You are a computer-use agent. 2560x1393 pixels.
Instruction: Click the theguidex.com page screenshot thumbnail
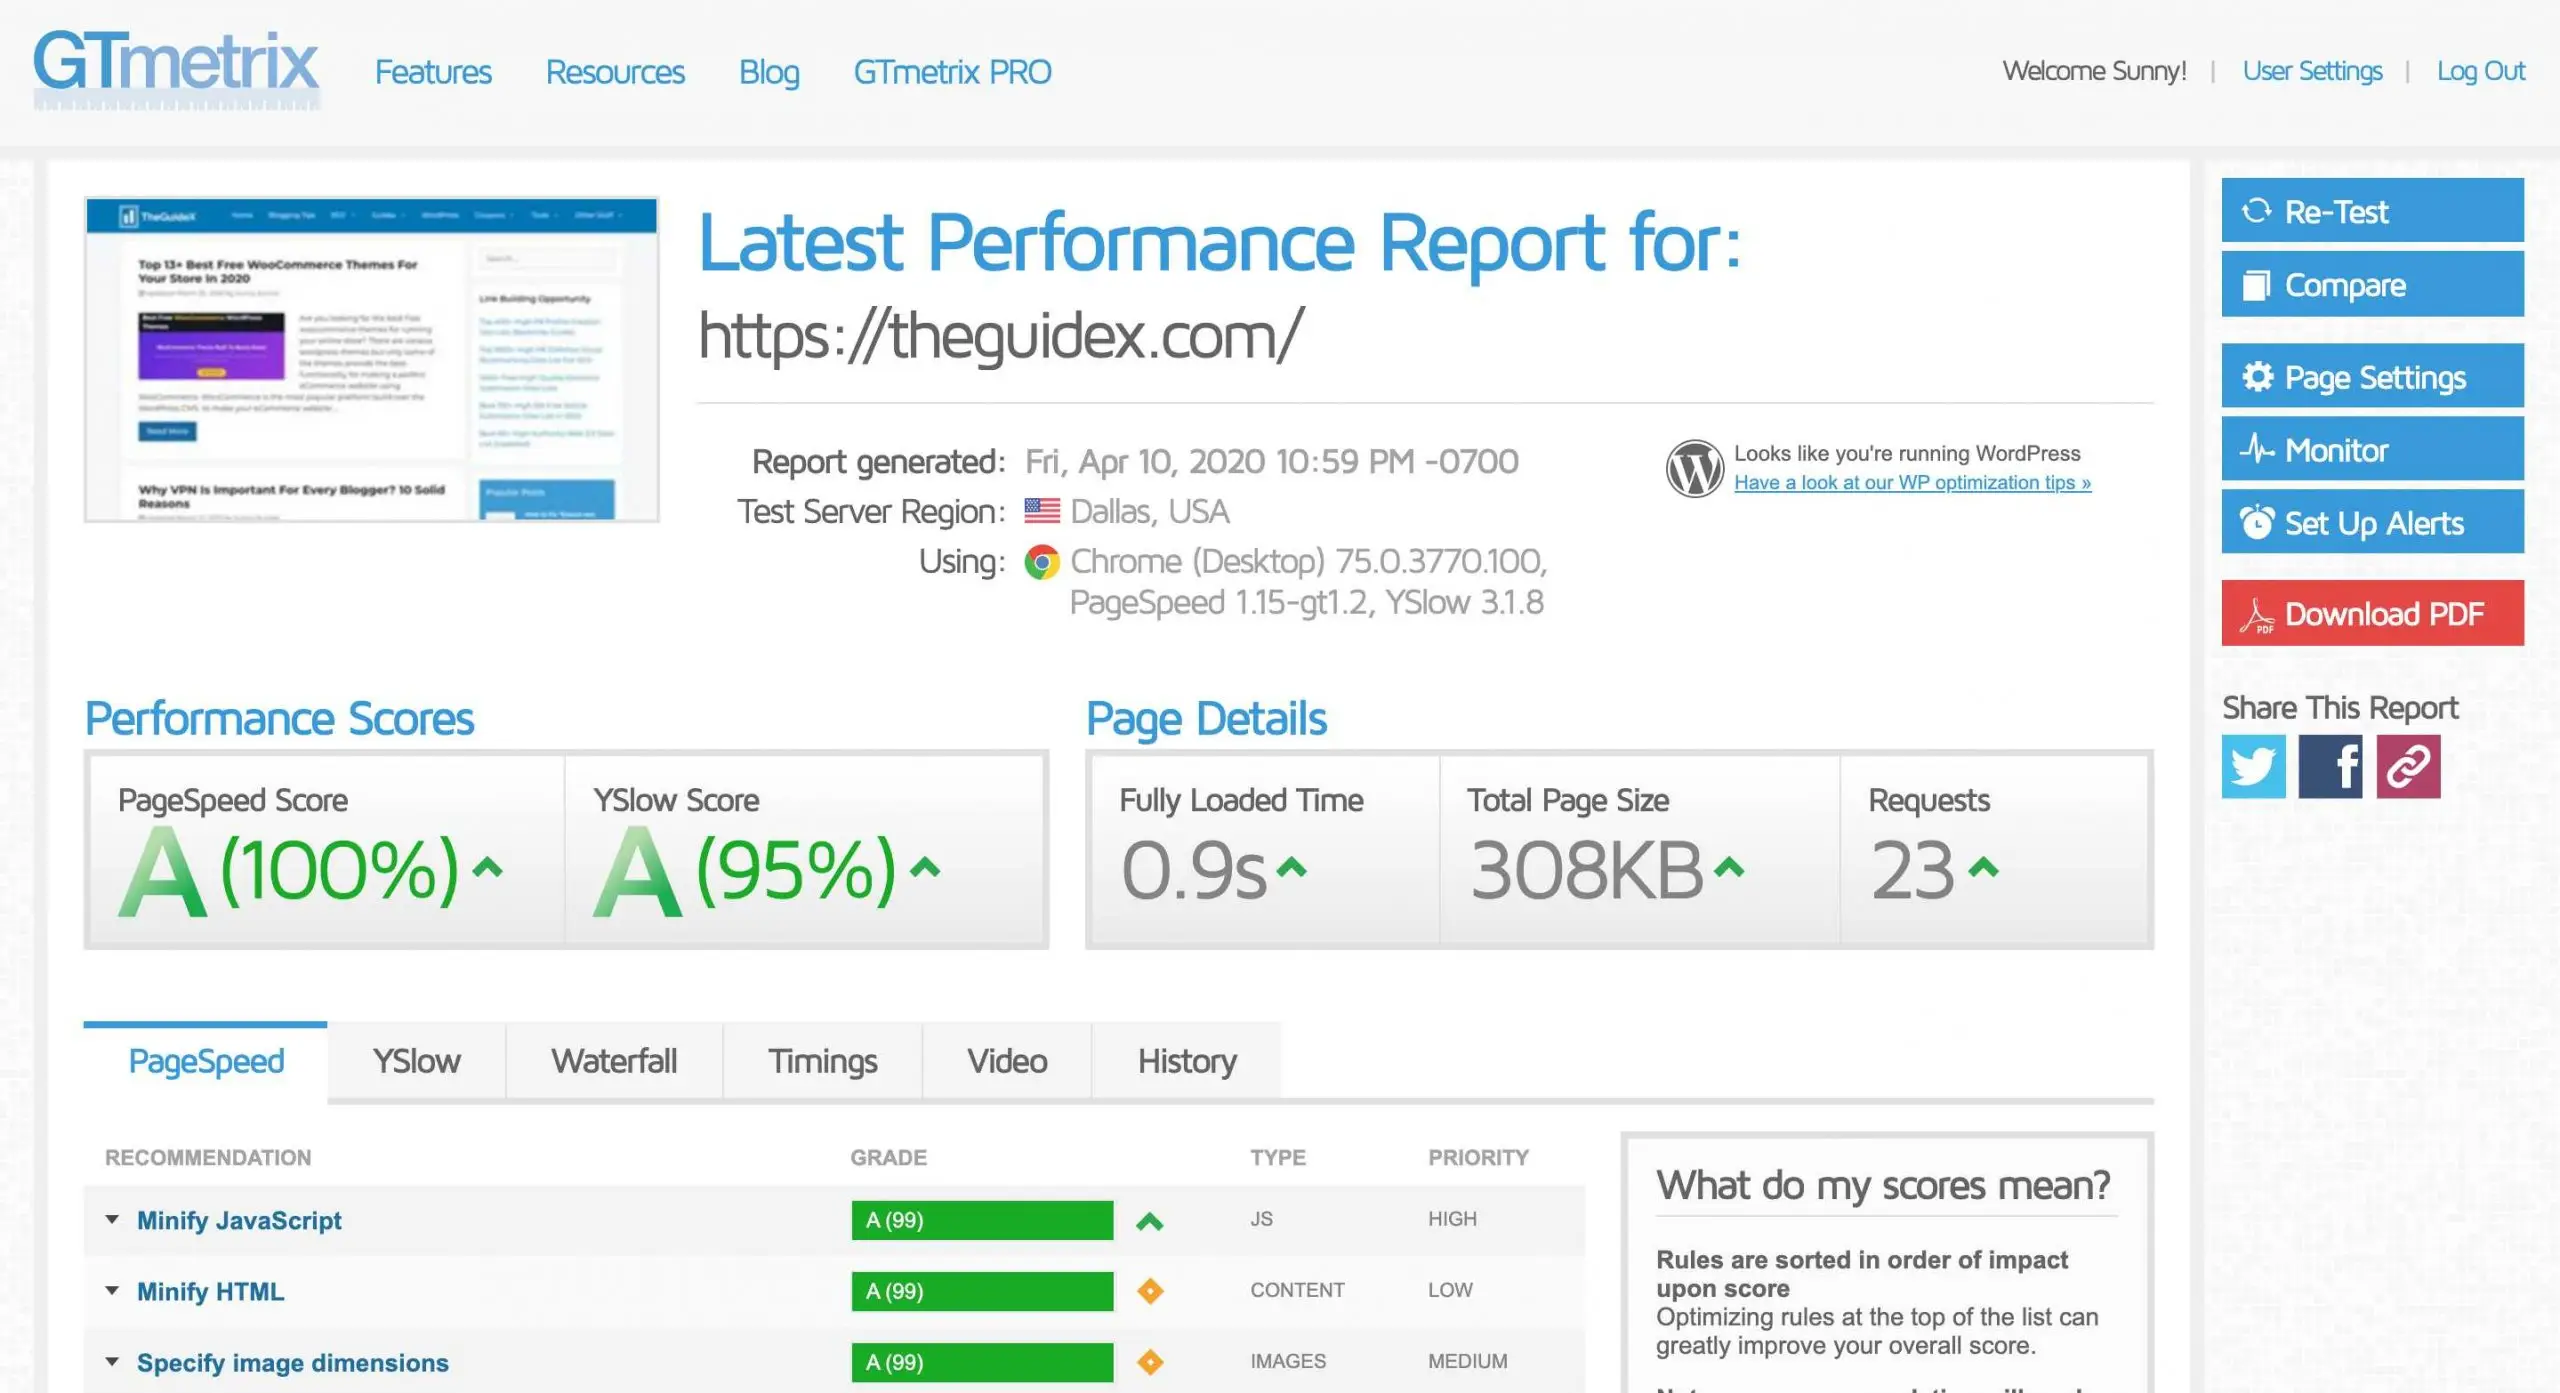click(x=373, y=360)
